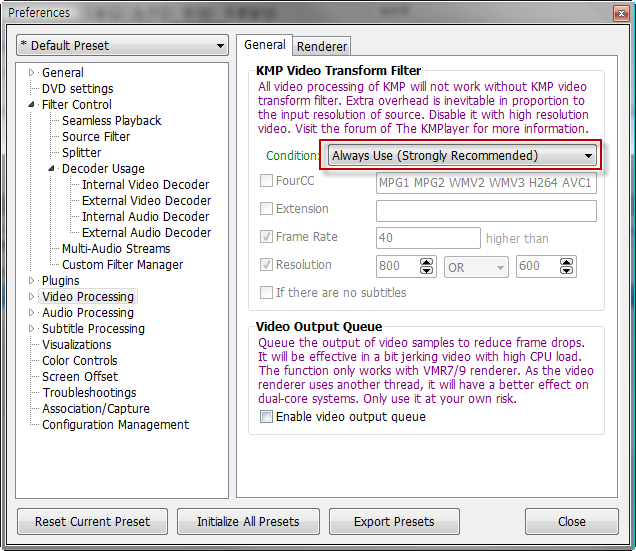Select Subtitle Processing in the tree
The width and height of the screenshot is (636, 551).
pyautogui.click(x=93, y=329)
